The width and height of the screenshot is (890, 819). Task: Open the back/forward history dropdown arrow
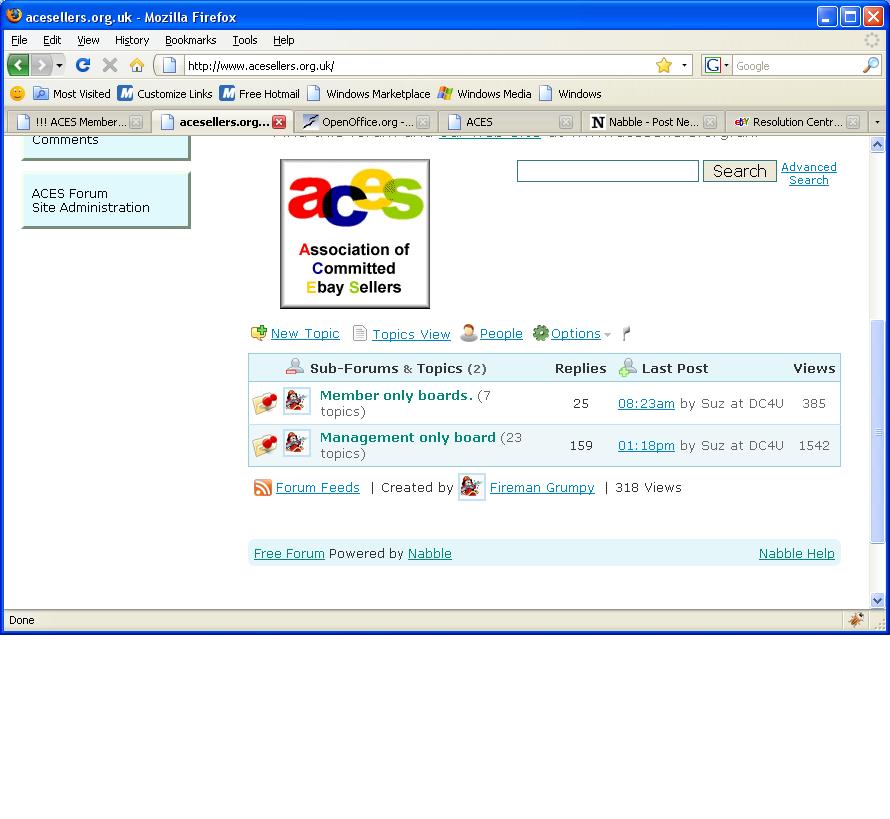[x=59, y=65]
